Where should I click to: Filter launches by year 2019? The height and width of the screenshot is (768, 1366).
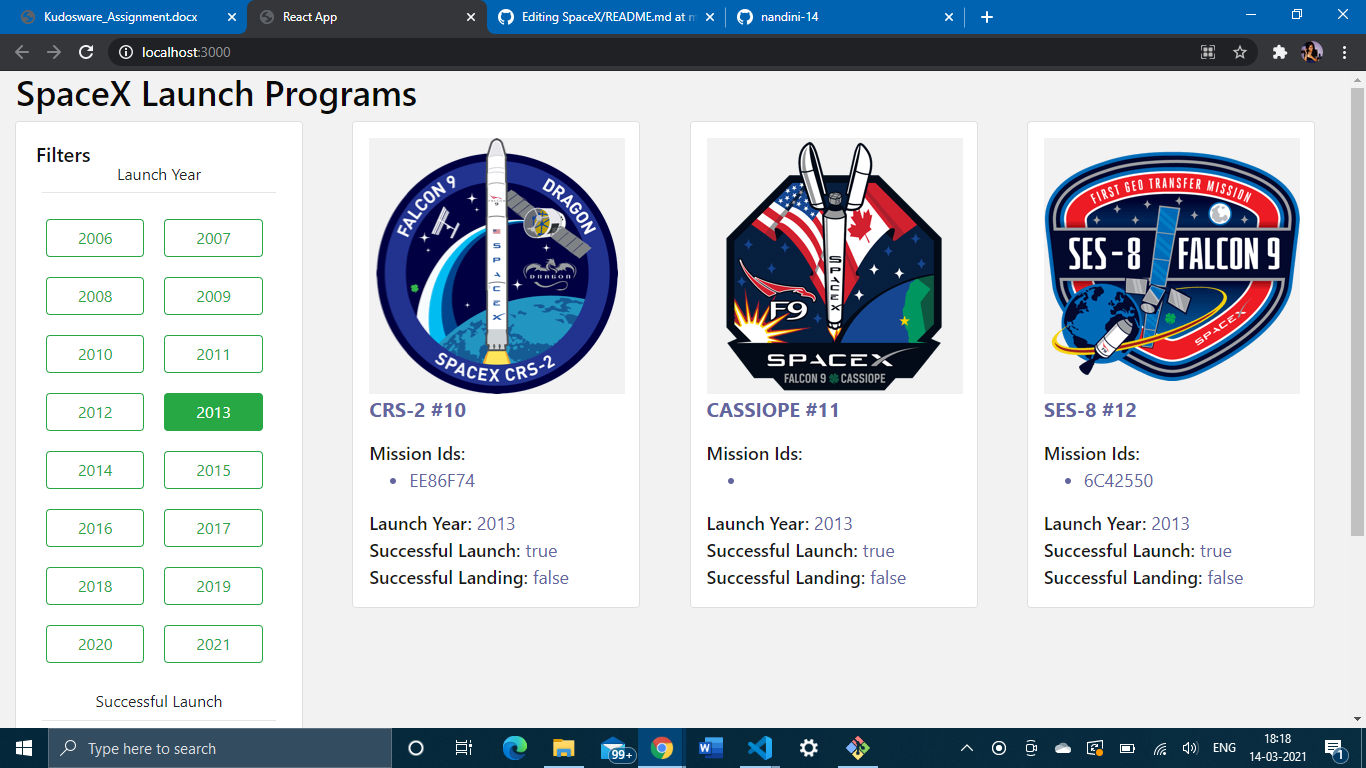pos(213,586)
